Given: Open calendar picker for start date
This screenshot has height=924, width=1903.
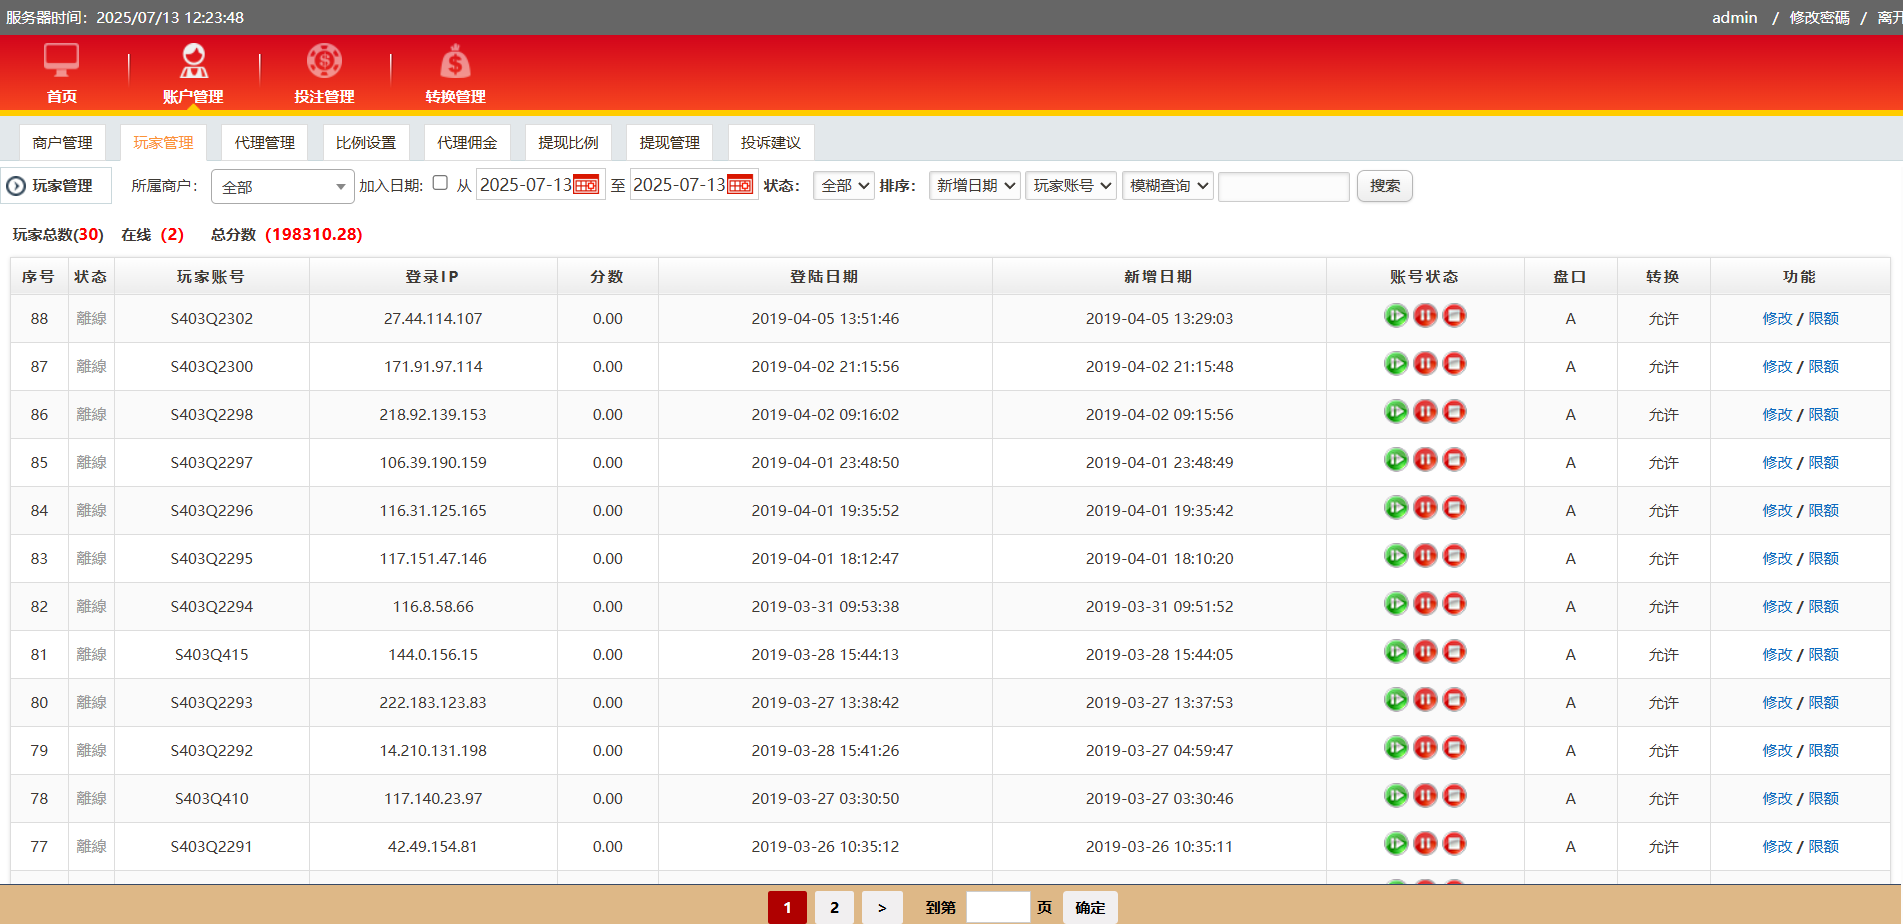Looking at the screenshot, I should [x=586, y=185].
